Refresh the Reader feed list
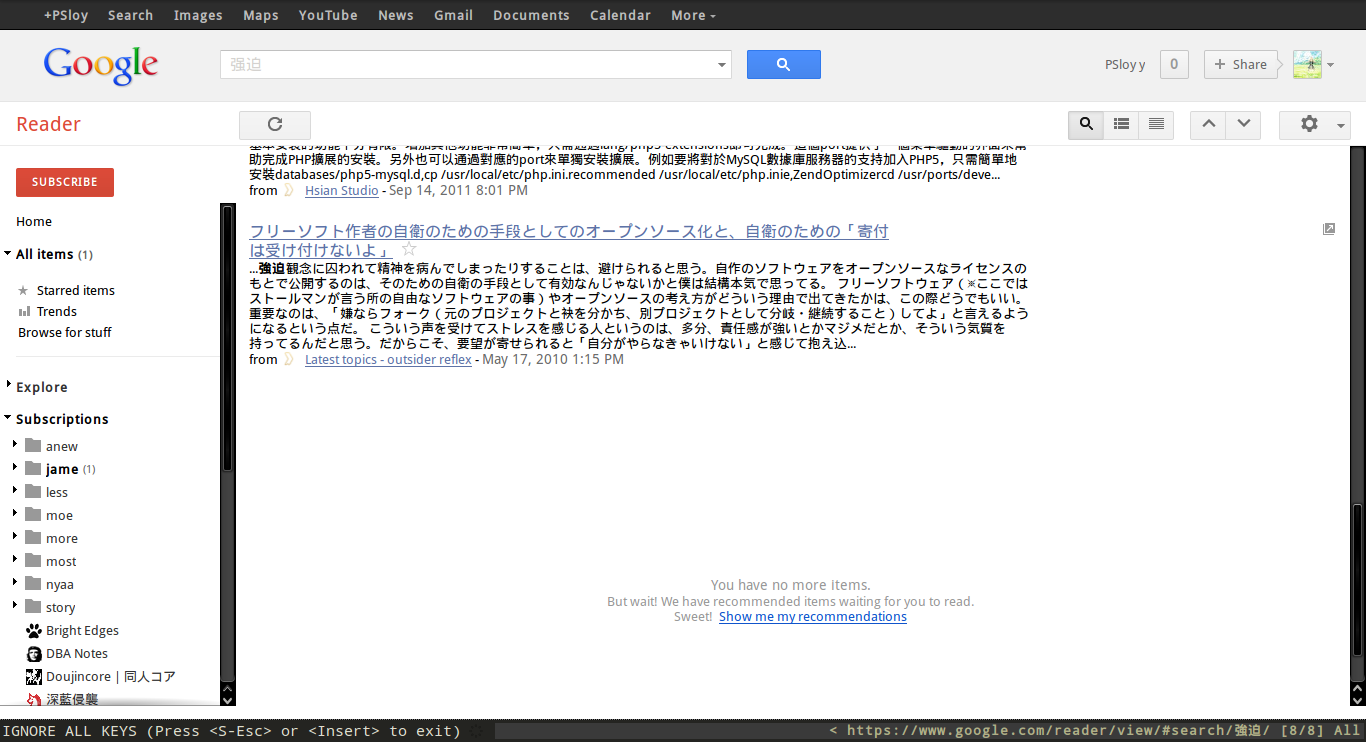This screenshot has width=1366, height=742. 275,125
